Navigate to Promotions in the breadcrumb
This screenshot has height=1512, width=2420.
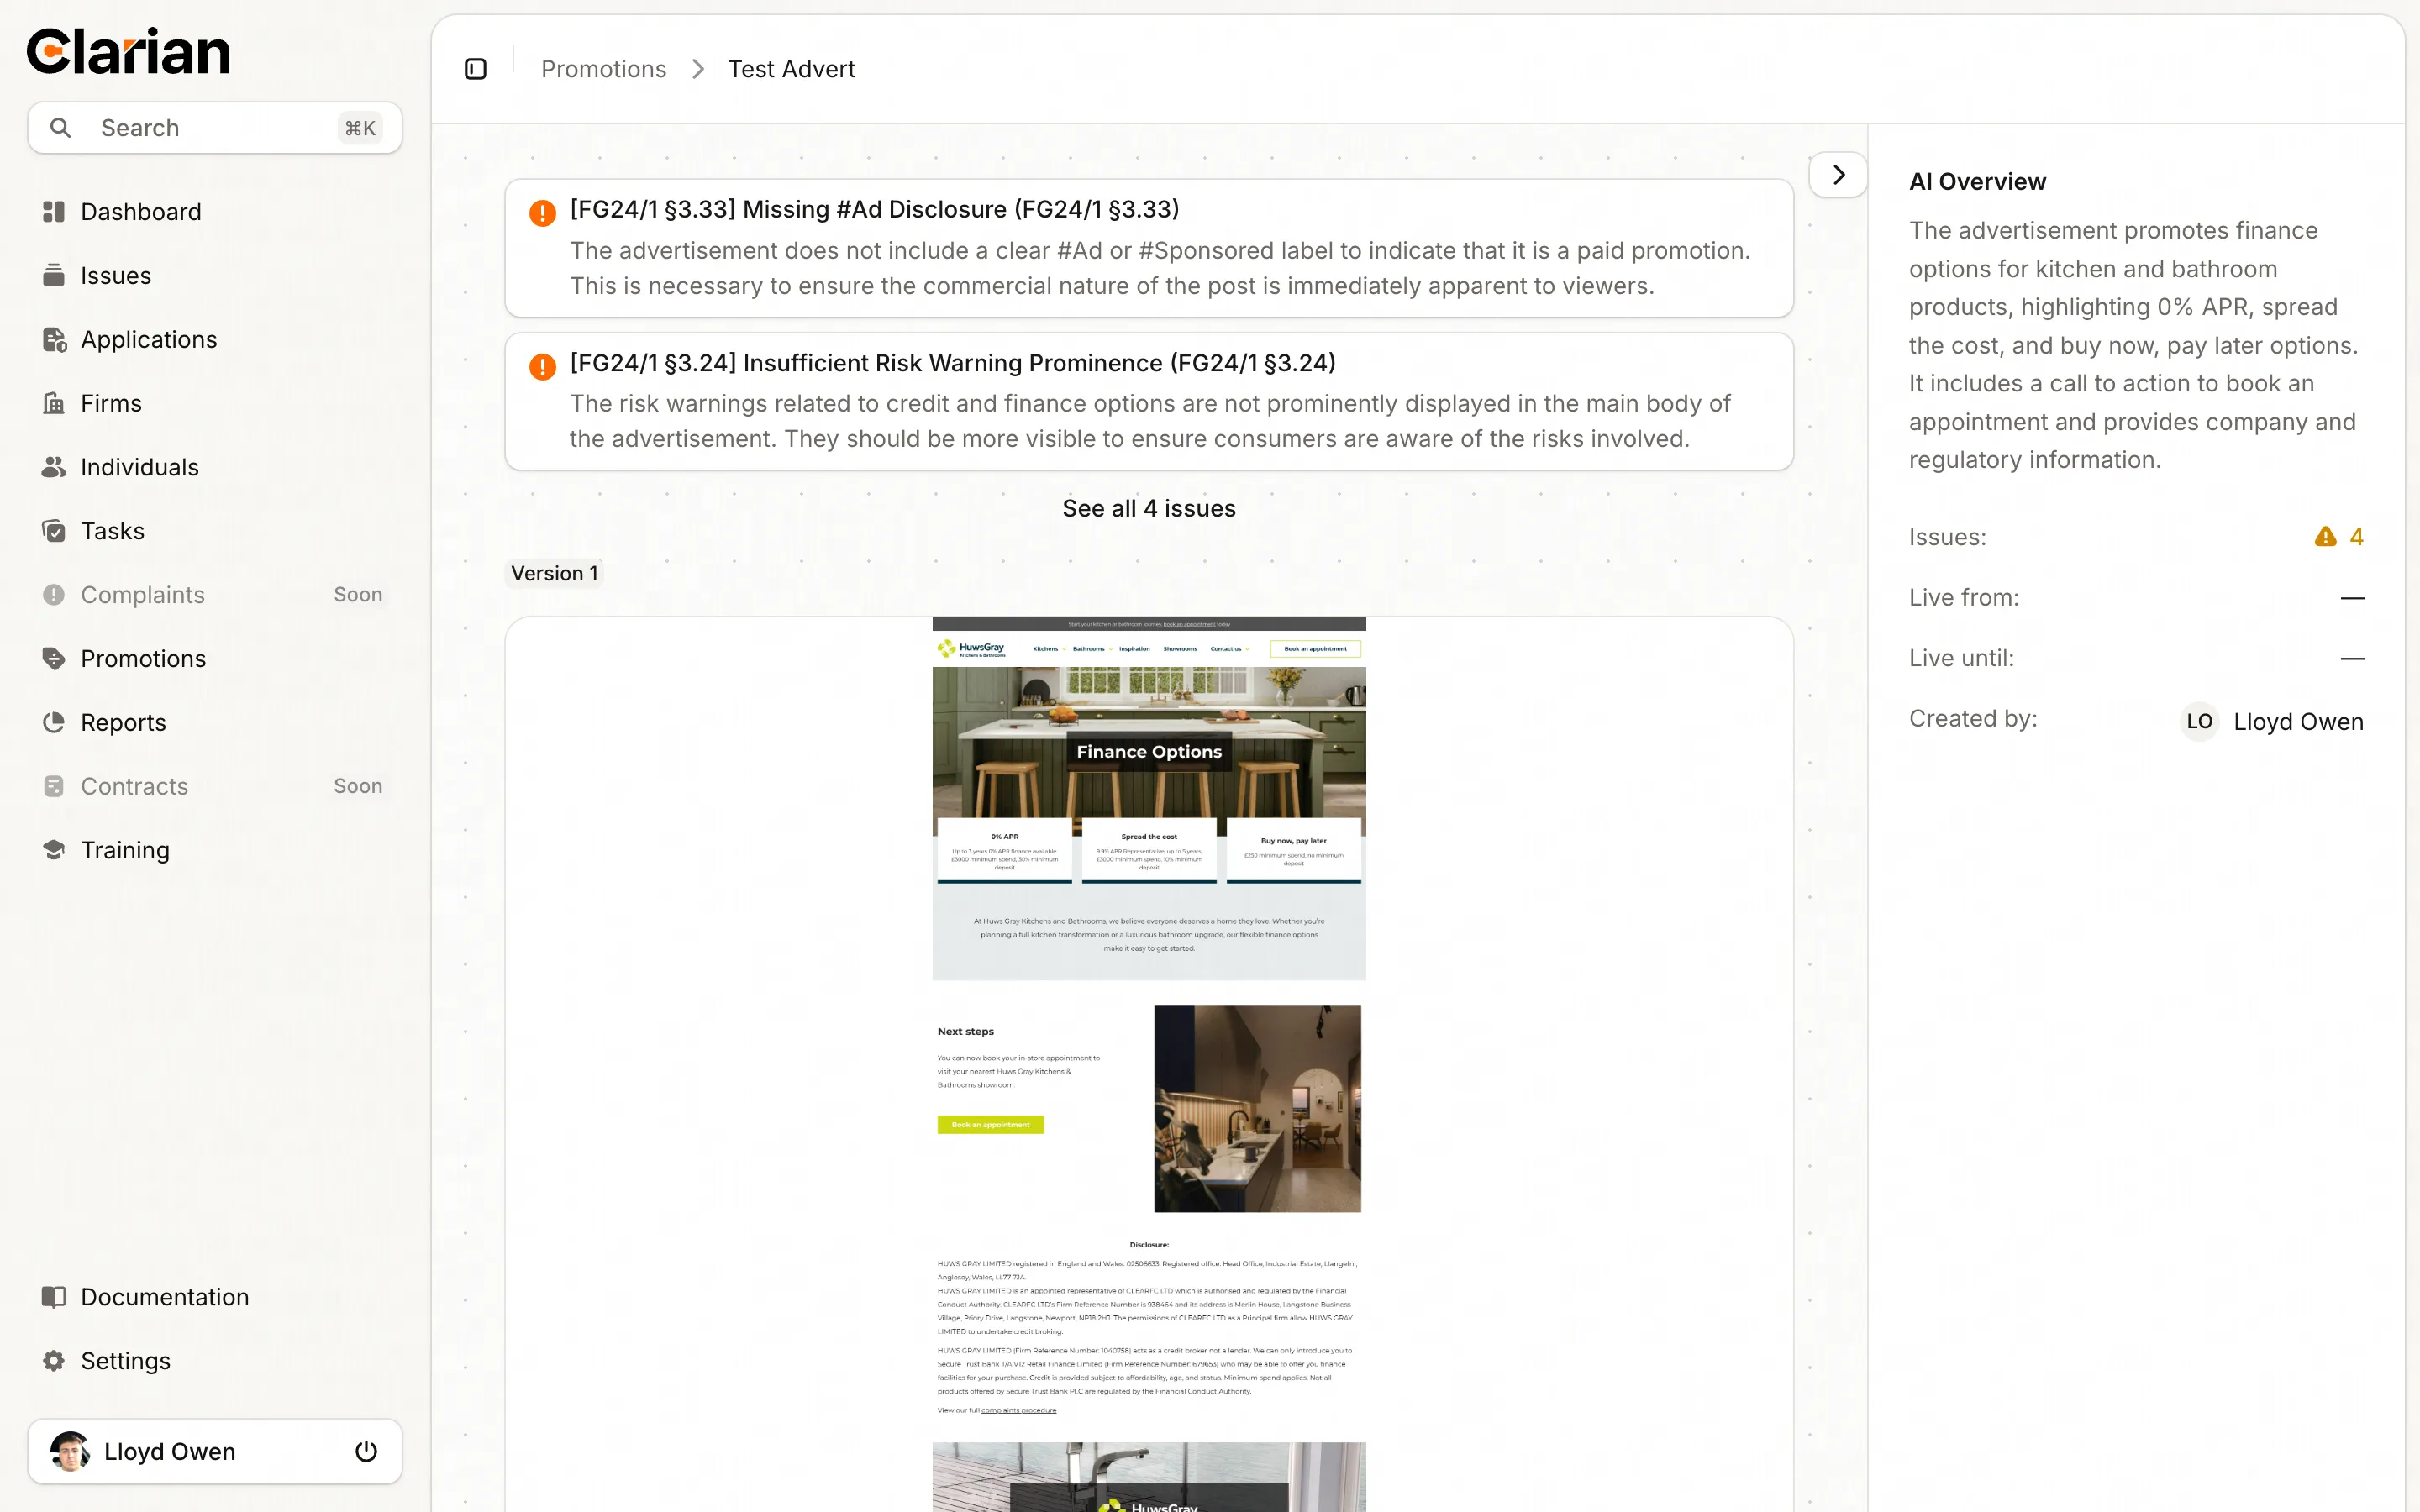[603, 68]
